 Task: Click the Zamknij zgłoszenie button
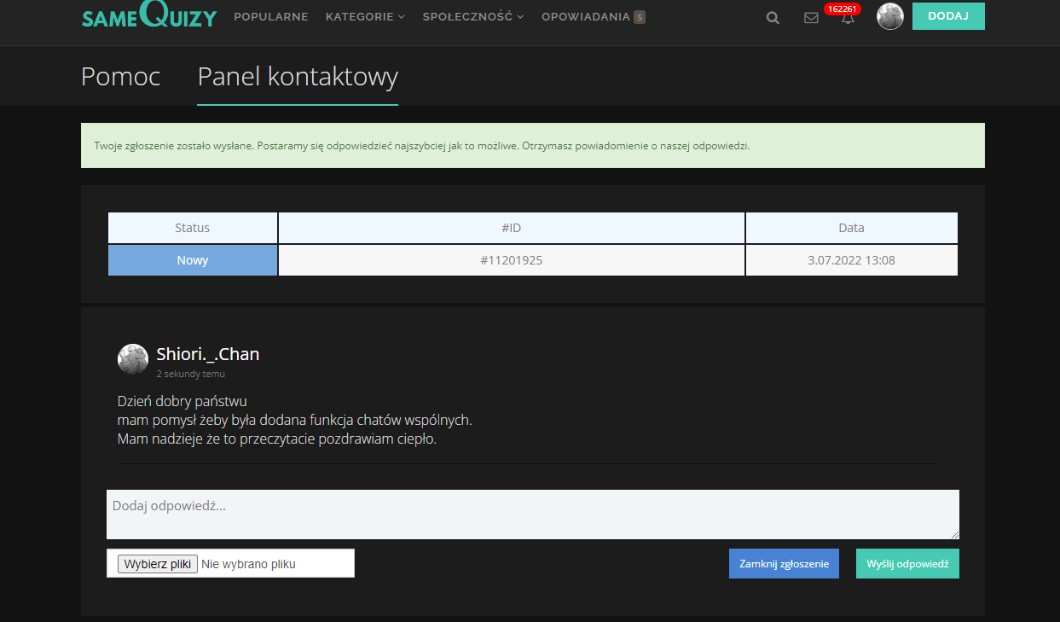point(783,564)
